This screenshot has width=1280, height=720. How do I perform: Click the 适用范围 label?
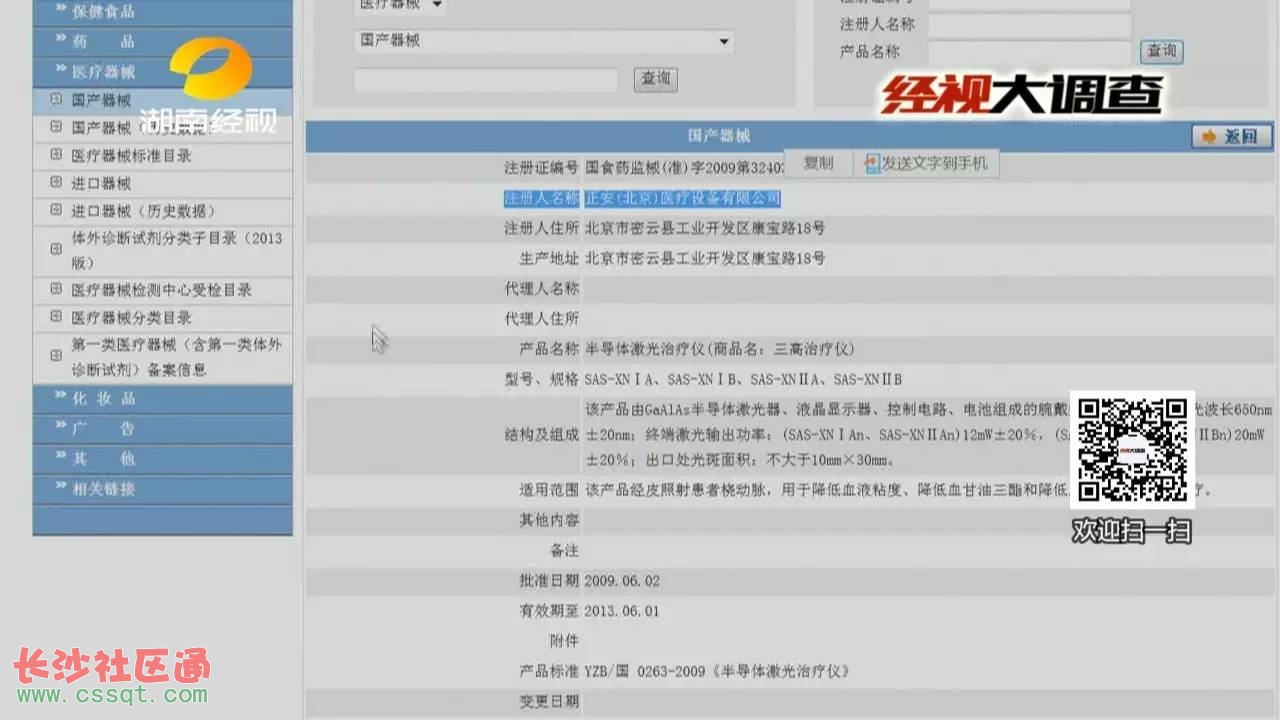pyautogui.click(x=549, y=490)
